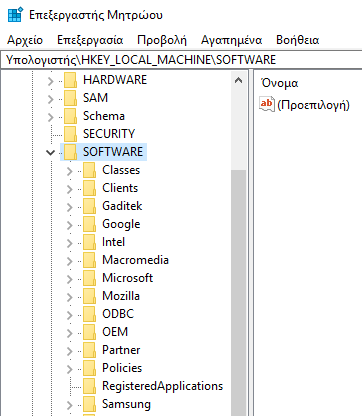Expand the Policies subkey

pyautogui.click(x=69, y=369)
